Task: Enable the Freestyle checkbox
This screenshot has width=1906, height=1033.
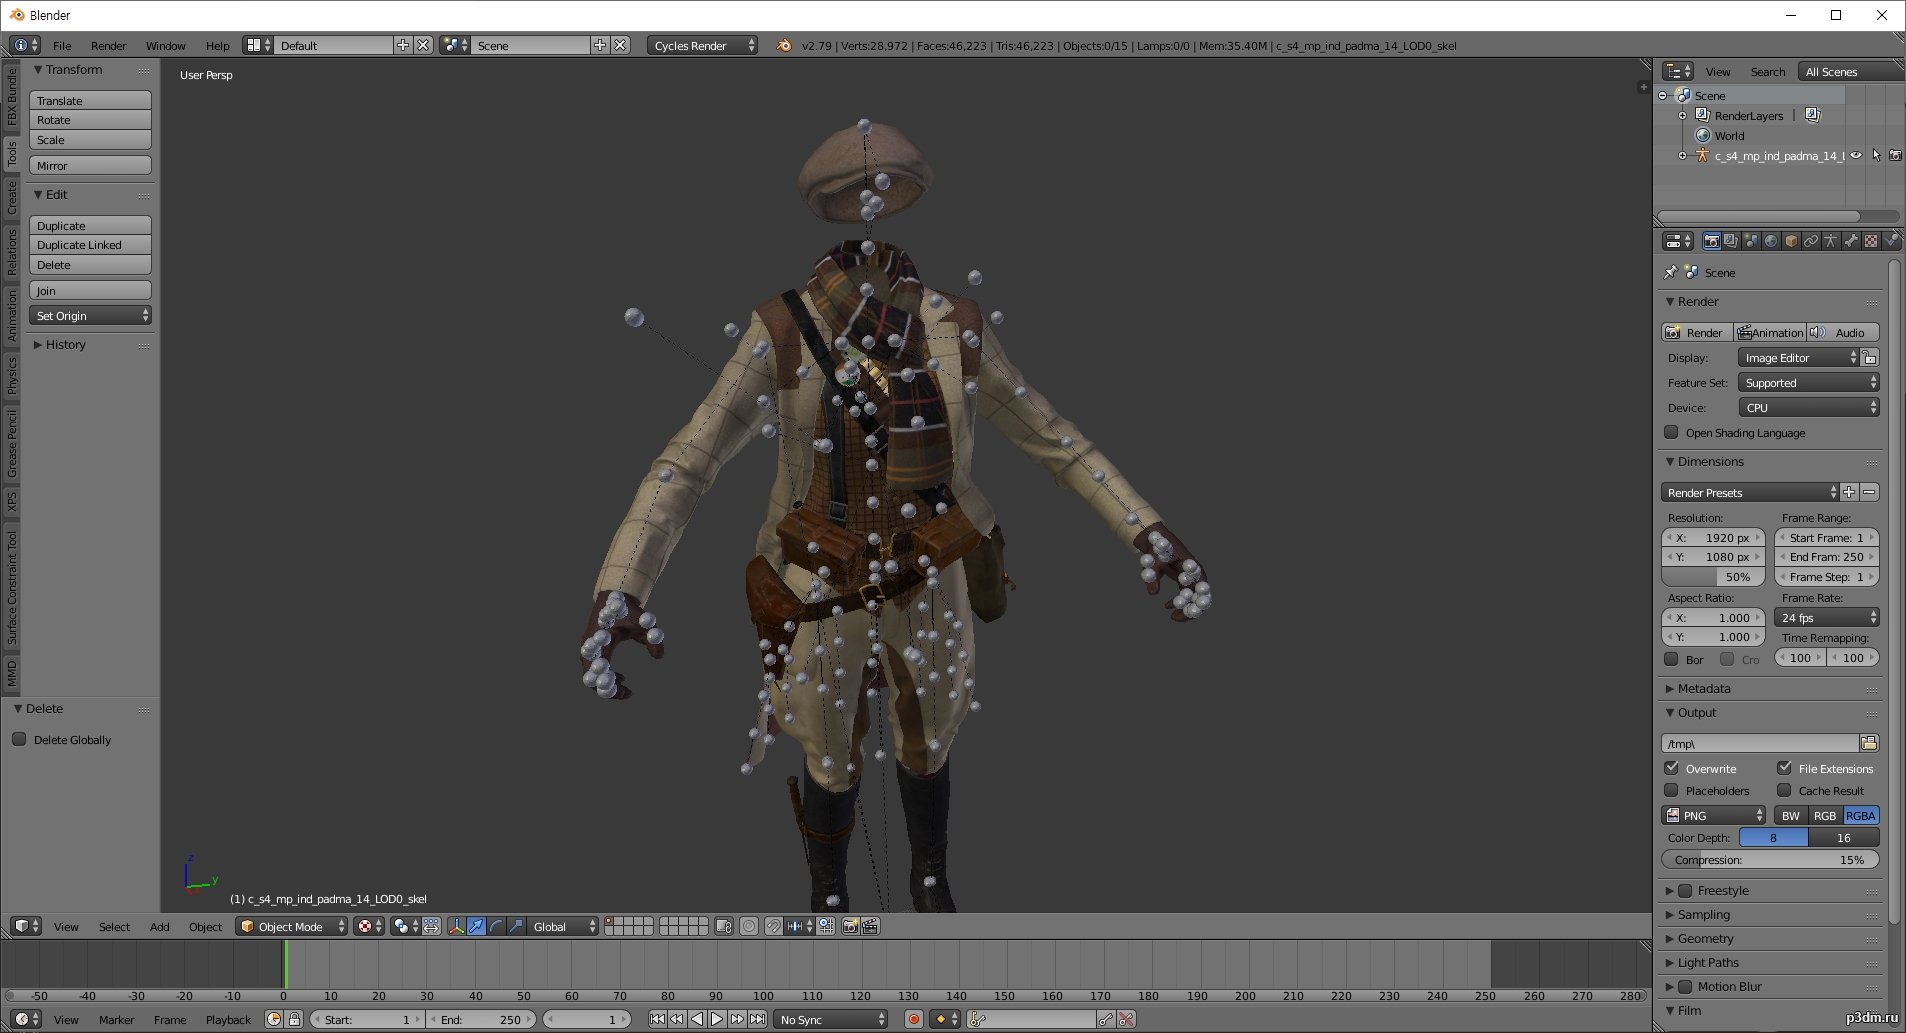Action: tap(1685, 890)
